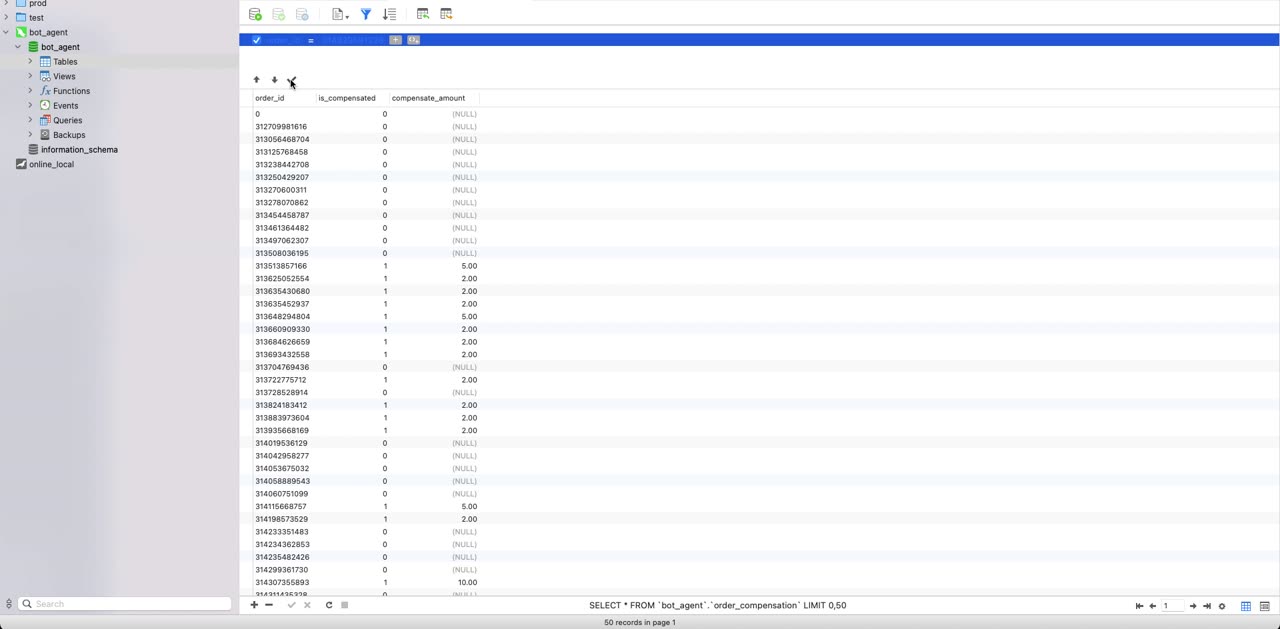Image resolution: width=1280 pixels, height=629 pixels.
Task: Click the page number field
Action: pyautogui.click(x=1172, y=606)
